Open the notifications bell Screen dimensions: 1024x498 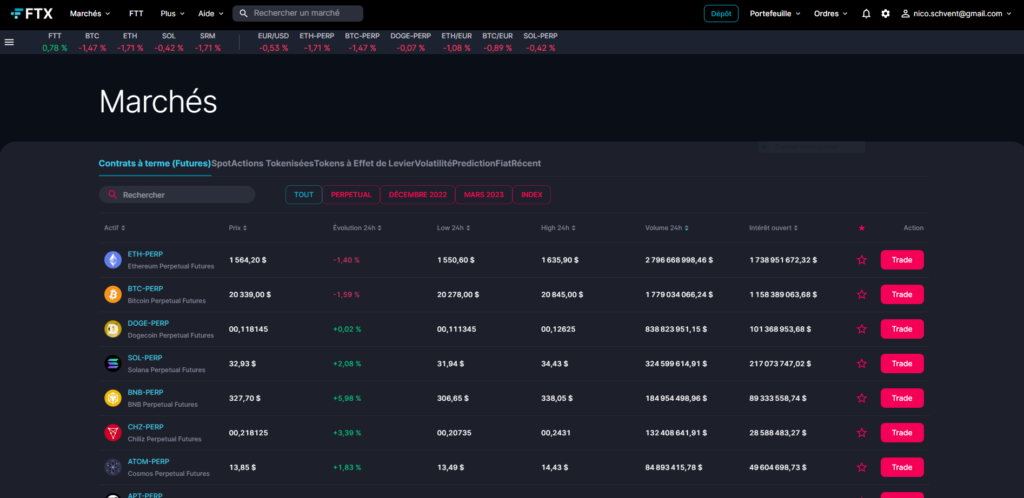click(x=866, y=14)
